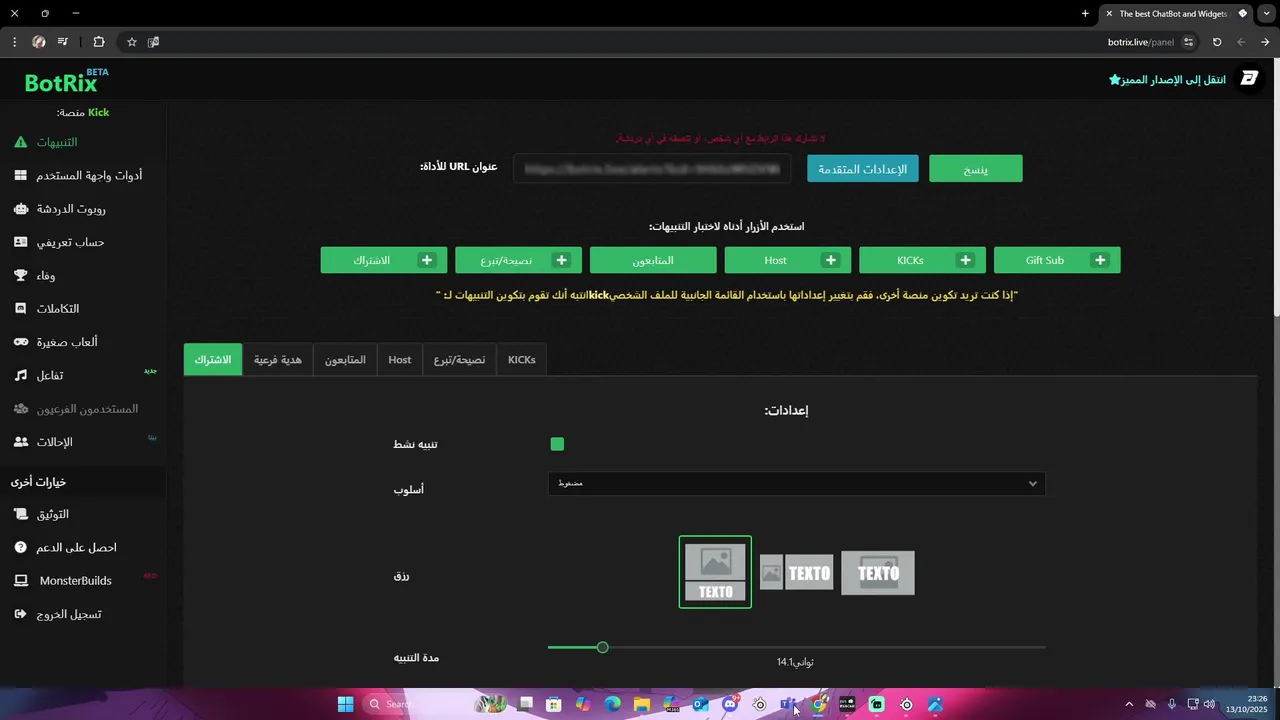
Task: Click the translate page icon
Action: (x=154, y=42)
